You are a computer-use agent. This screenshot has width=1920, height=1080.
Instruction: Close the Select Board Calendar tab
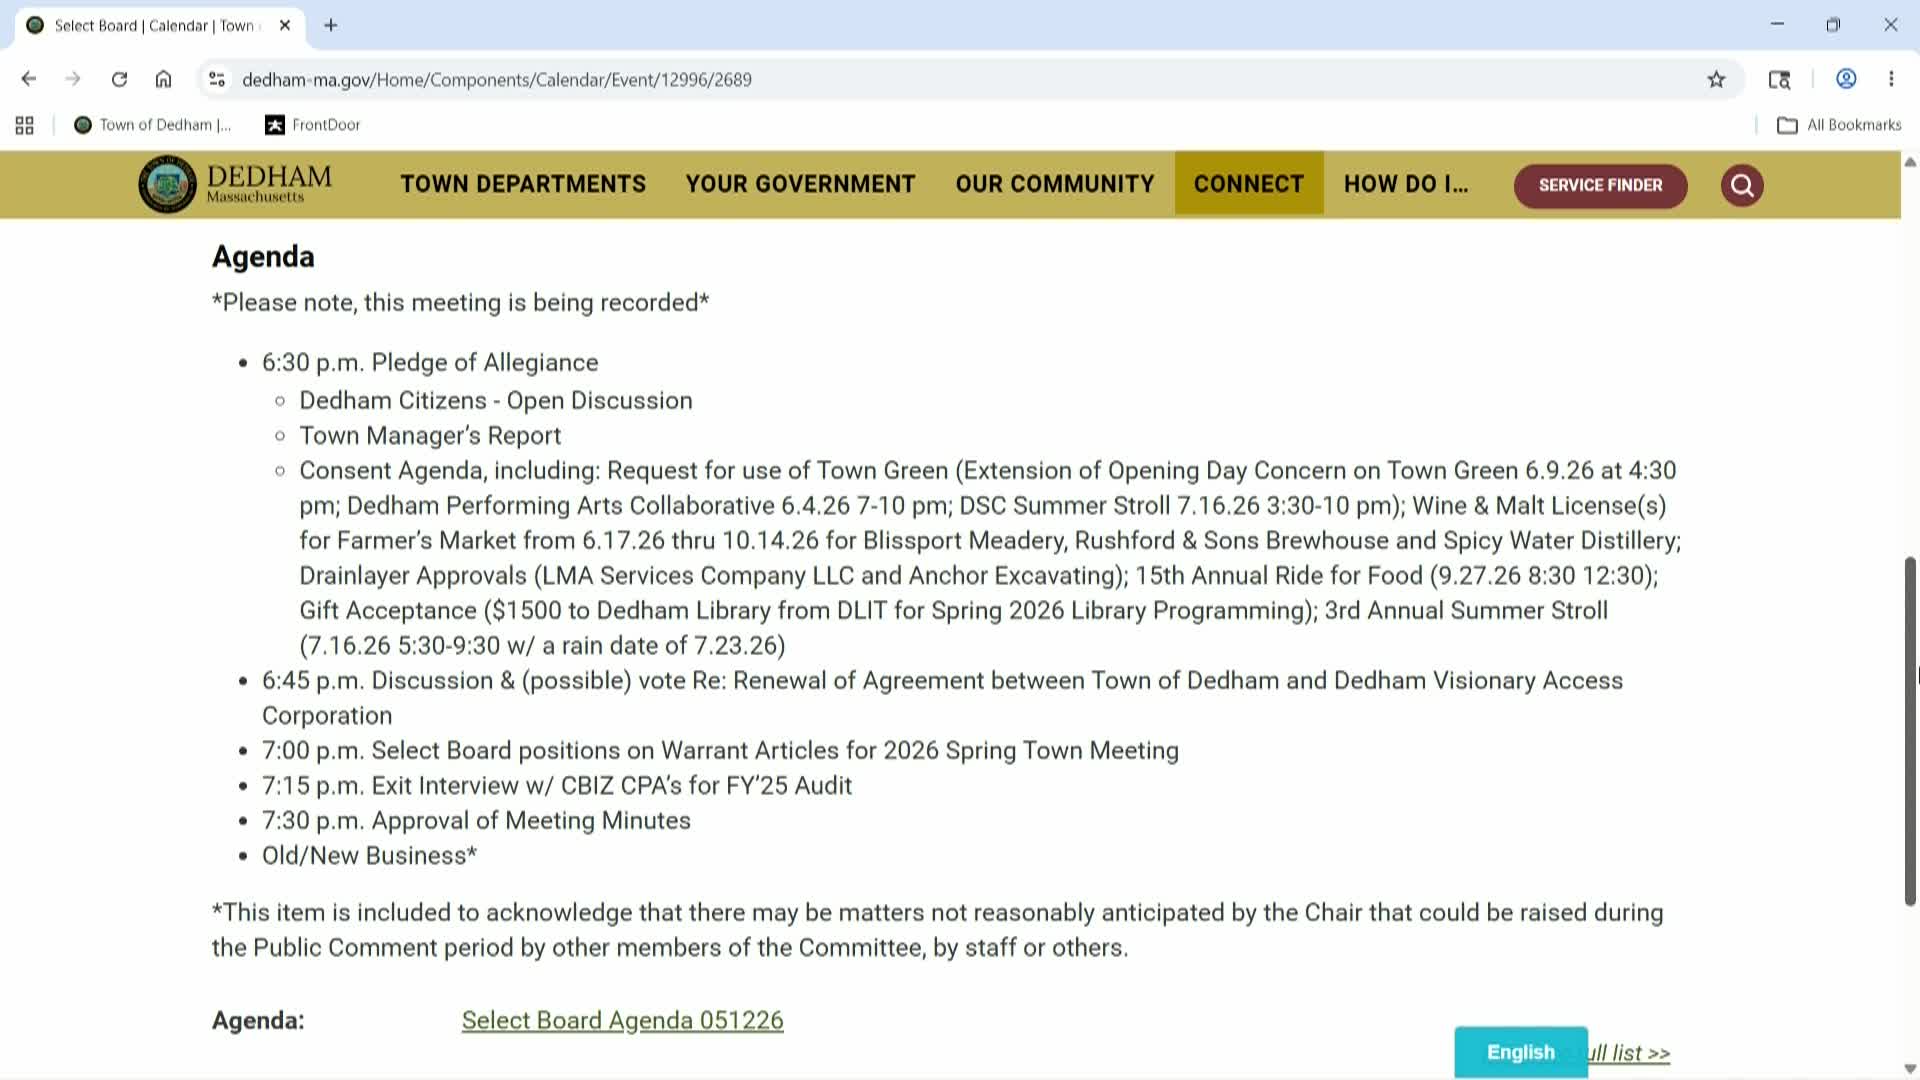tap(285, 25)
